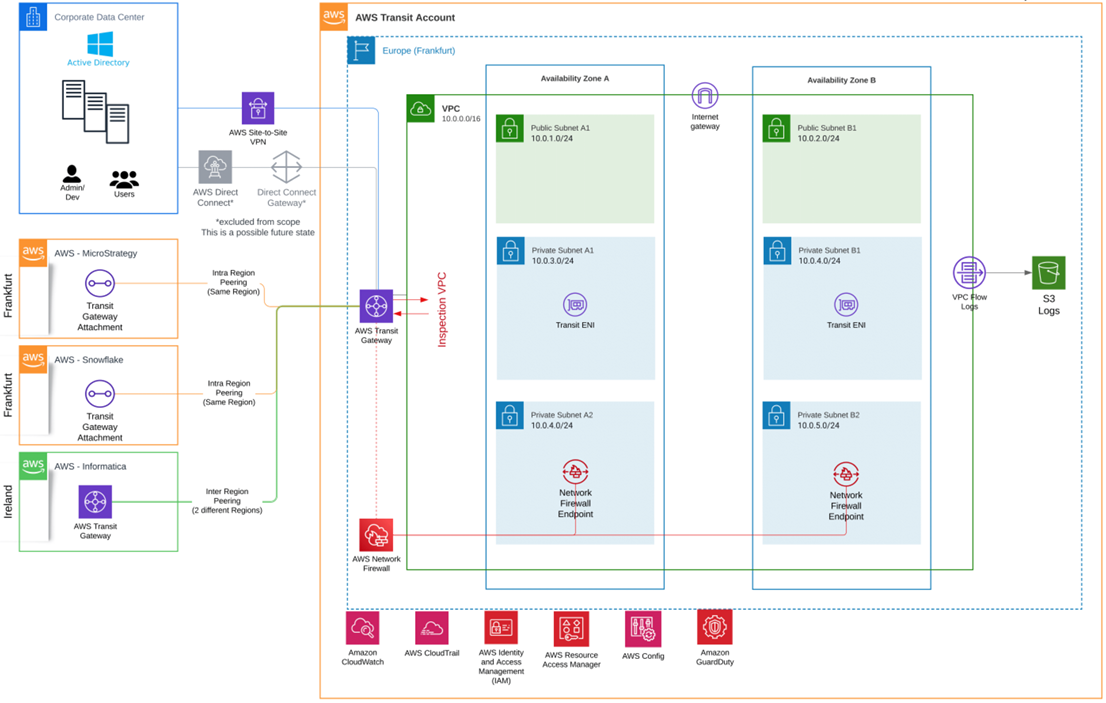Click the Users group icon
Viewport: 1106px width, 703px height.
[x=124, y=179]
